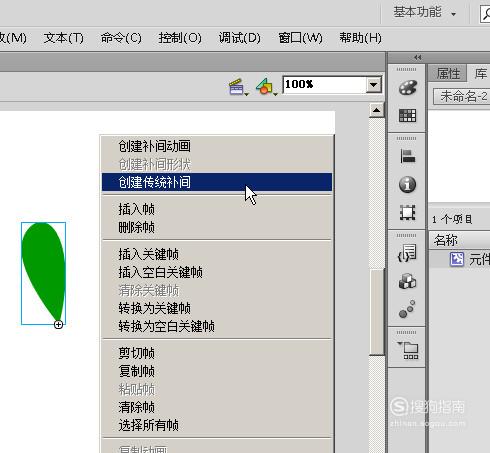Screen dimensions: 490x453
Task: Open the 帮助(H) menu
Action: (360, 38)
